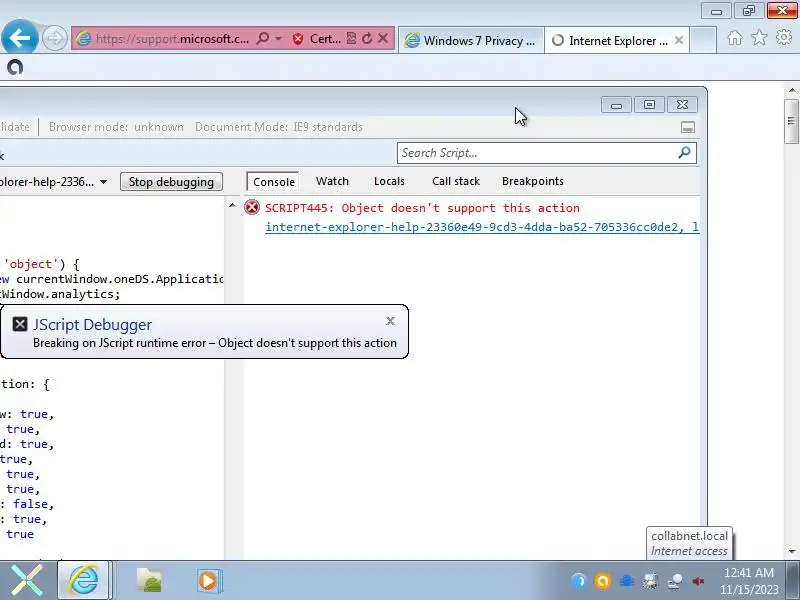The height and width of the screenshot is (600, 800).
Task: Minimize the Internet Explorer browser window
Action: (x=716, y=11)
